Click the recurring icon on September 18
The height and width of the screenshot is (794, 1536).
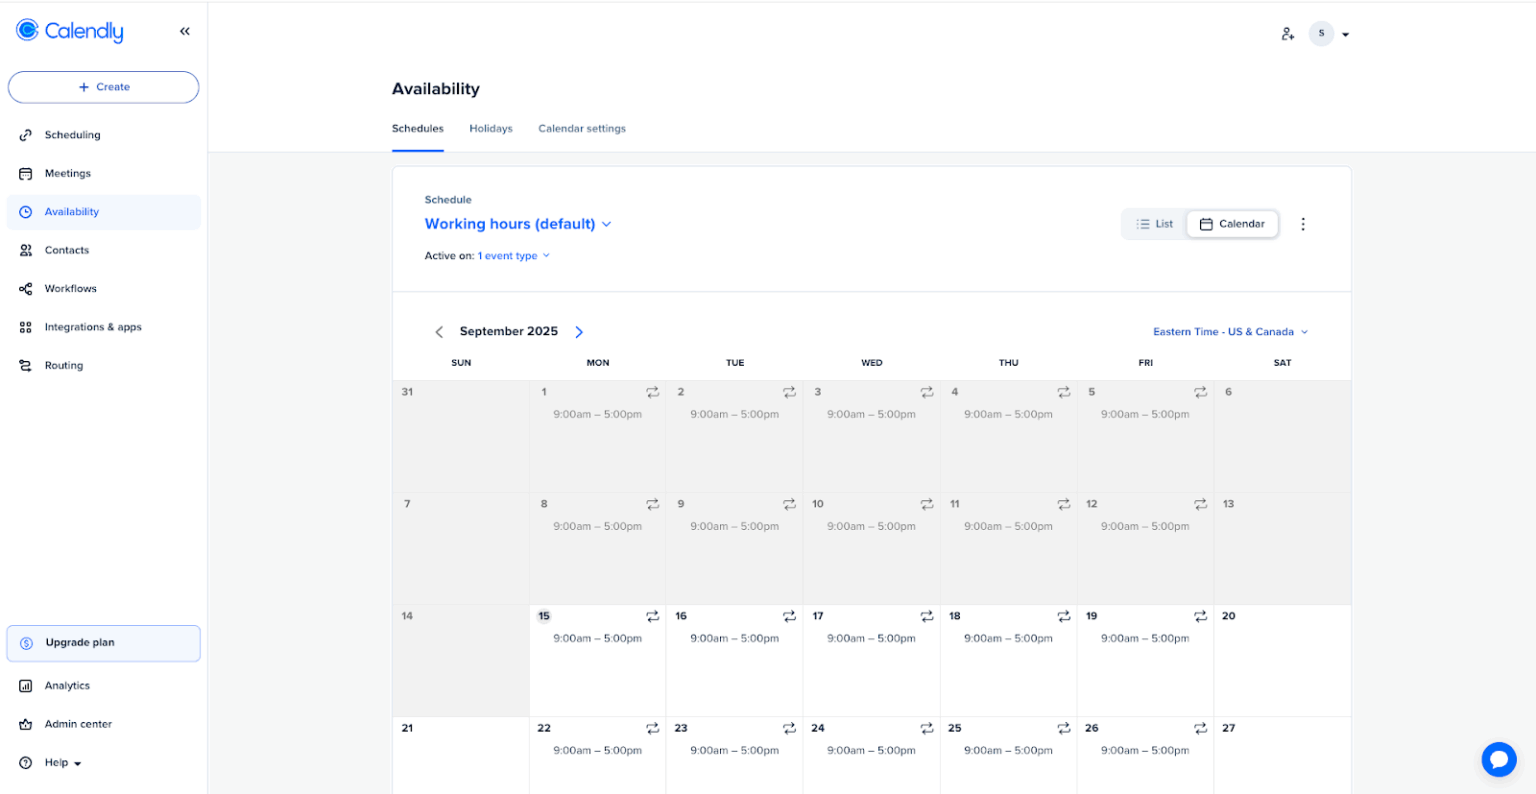pyautogui.click(x=1064, y=616)
